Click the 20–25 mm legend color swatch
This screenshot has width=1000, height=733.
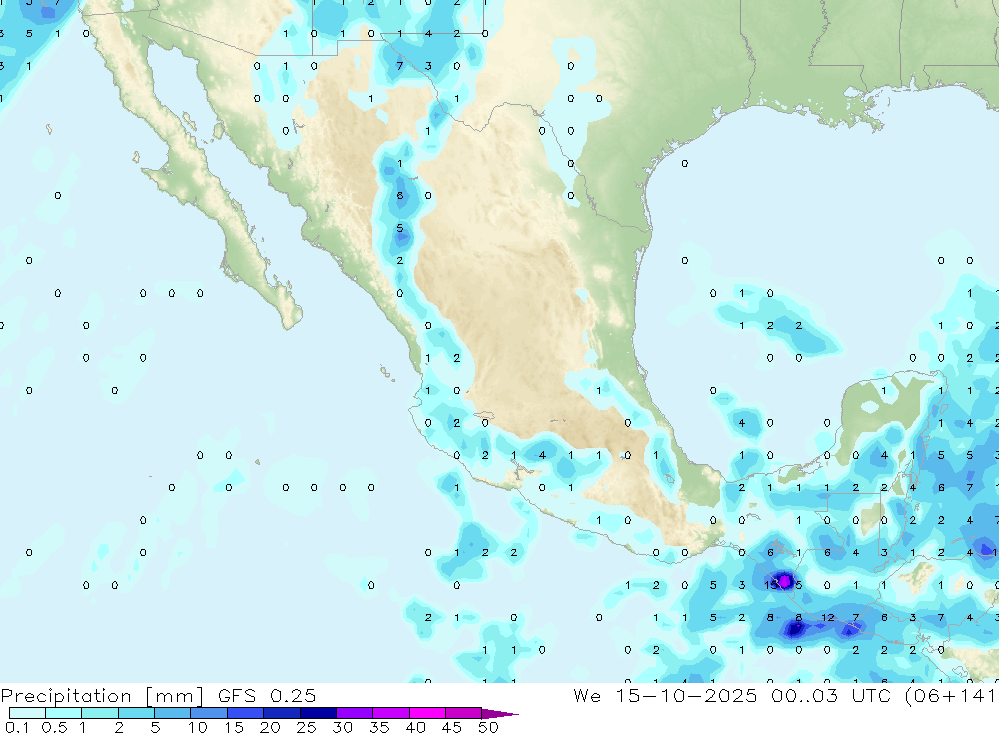[x=282, y=713]
